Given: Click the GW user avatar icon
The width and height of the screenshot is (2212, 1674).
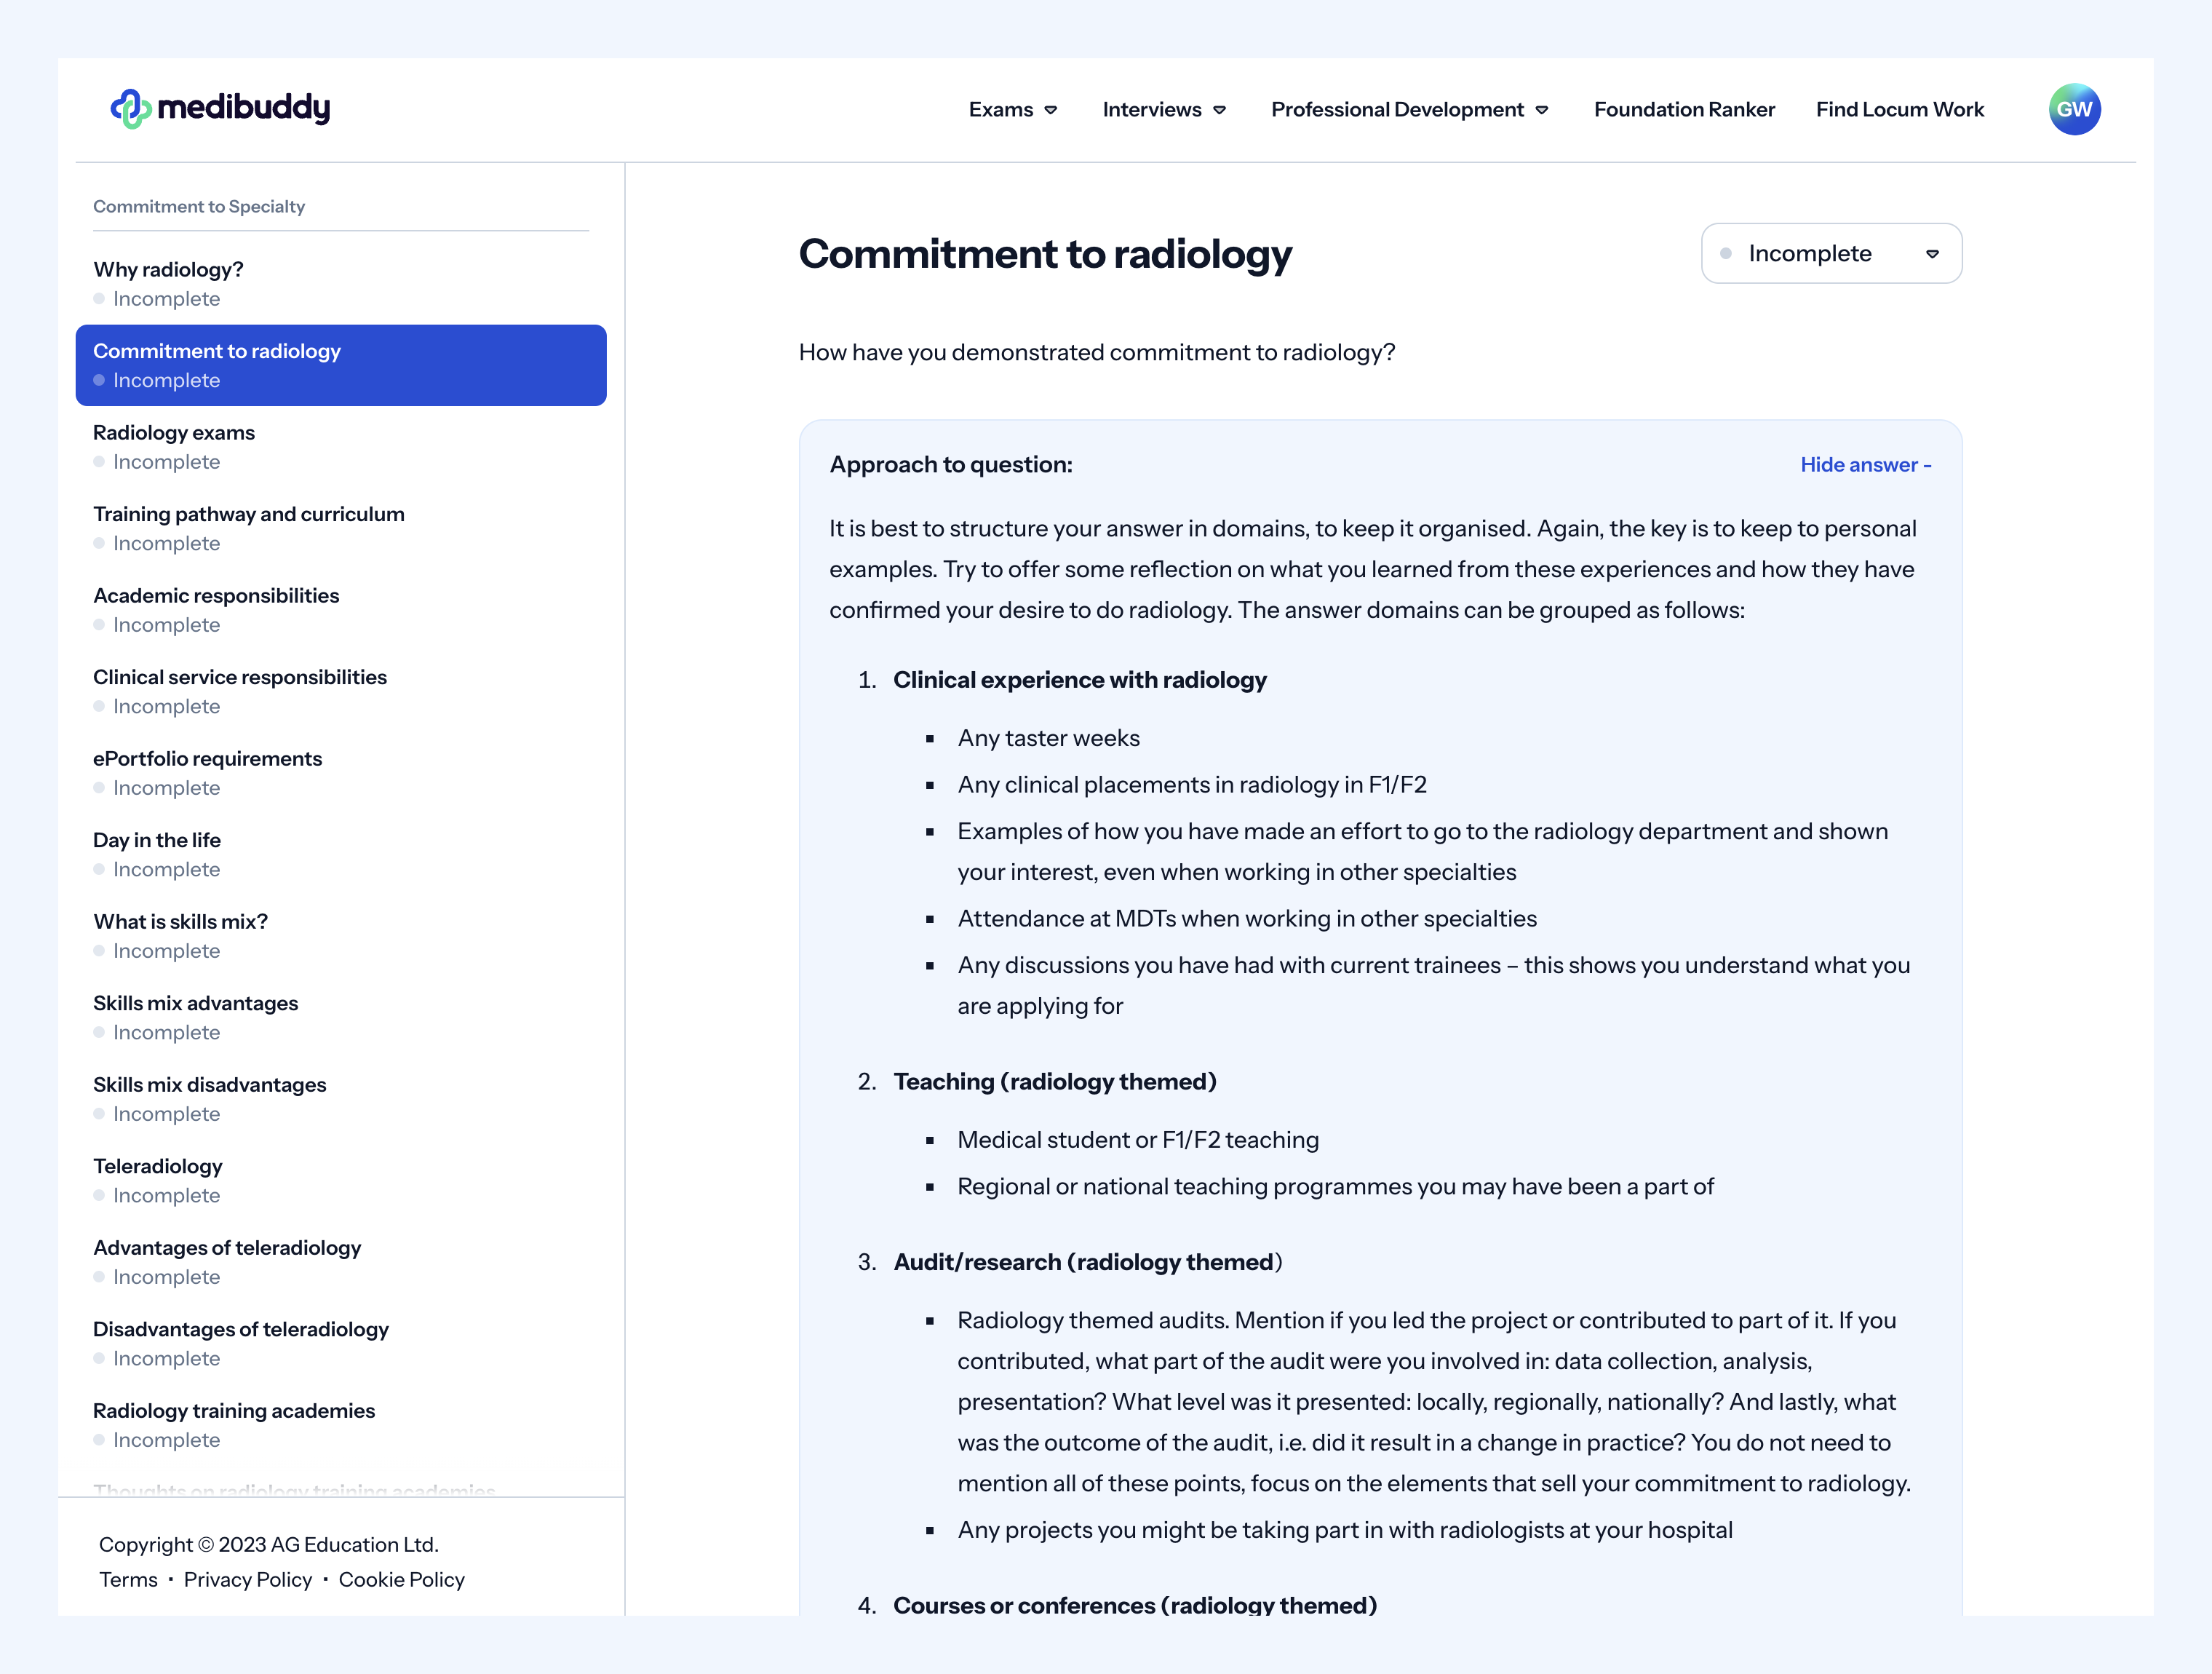Looking at the screenshot, I should pos(2073,109).
